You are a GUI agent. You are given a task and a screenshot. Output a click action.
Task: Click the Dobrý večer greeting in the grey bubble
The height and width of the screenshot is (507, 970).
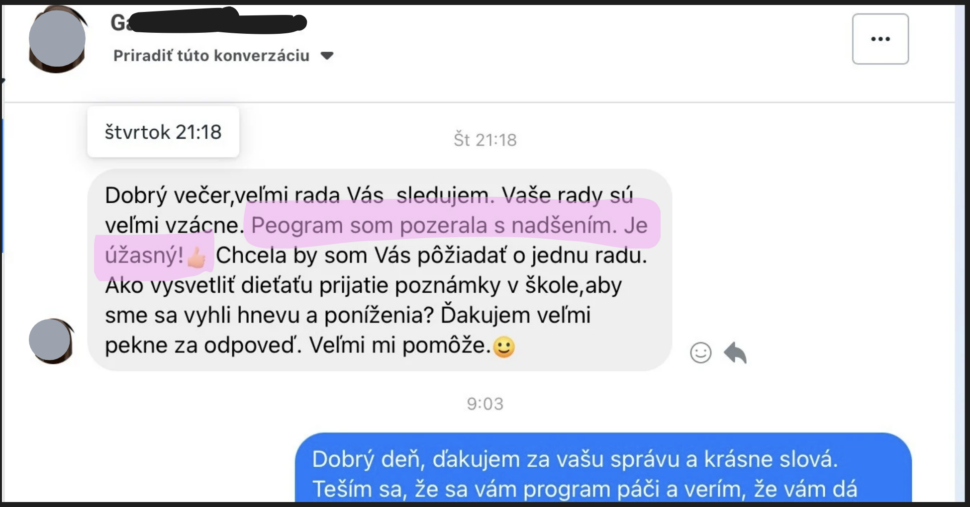pyautogui.click(x=167, y=195)
